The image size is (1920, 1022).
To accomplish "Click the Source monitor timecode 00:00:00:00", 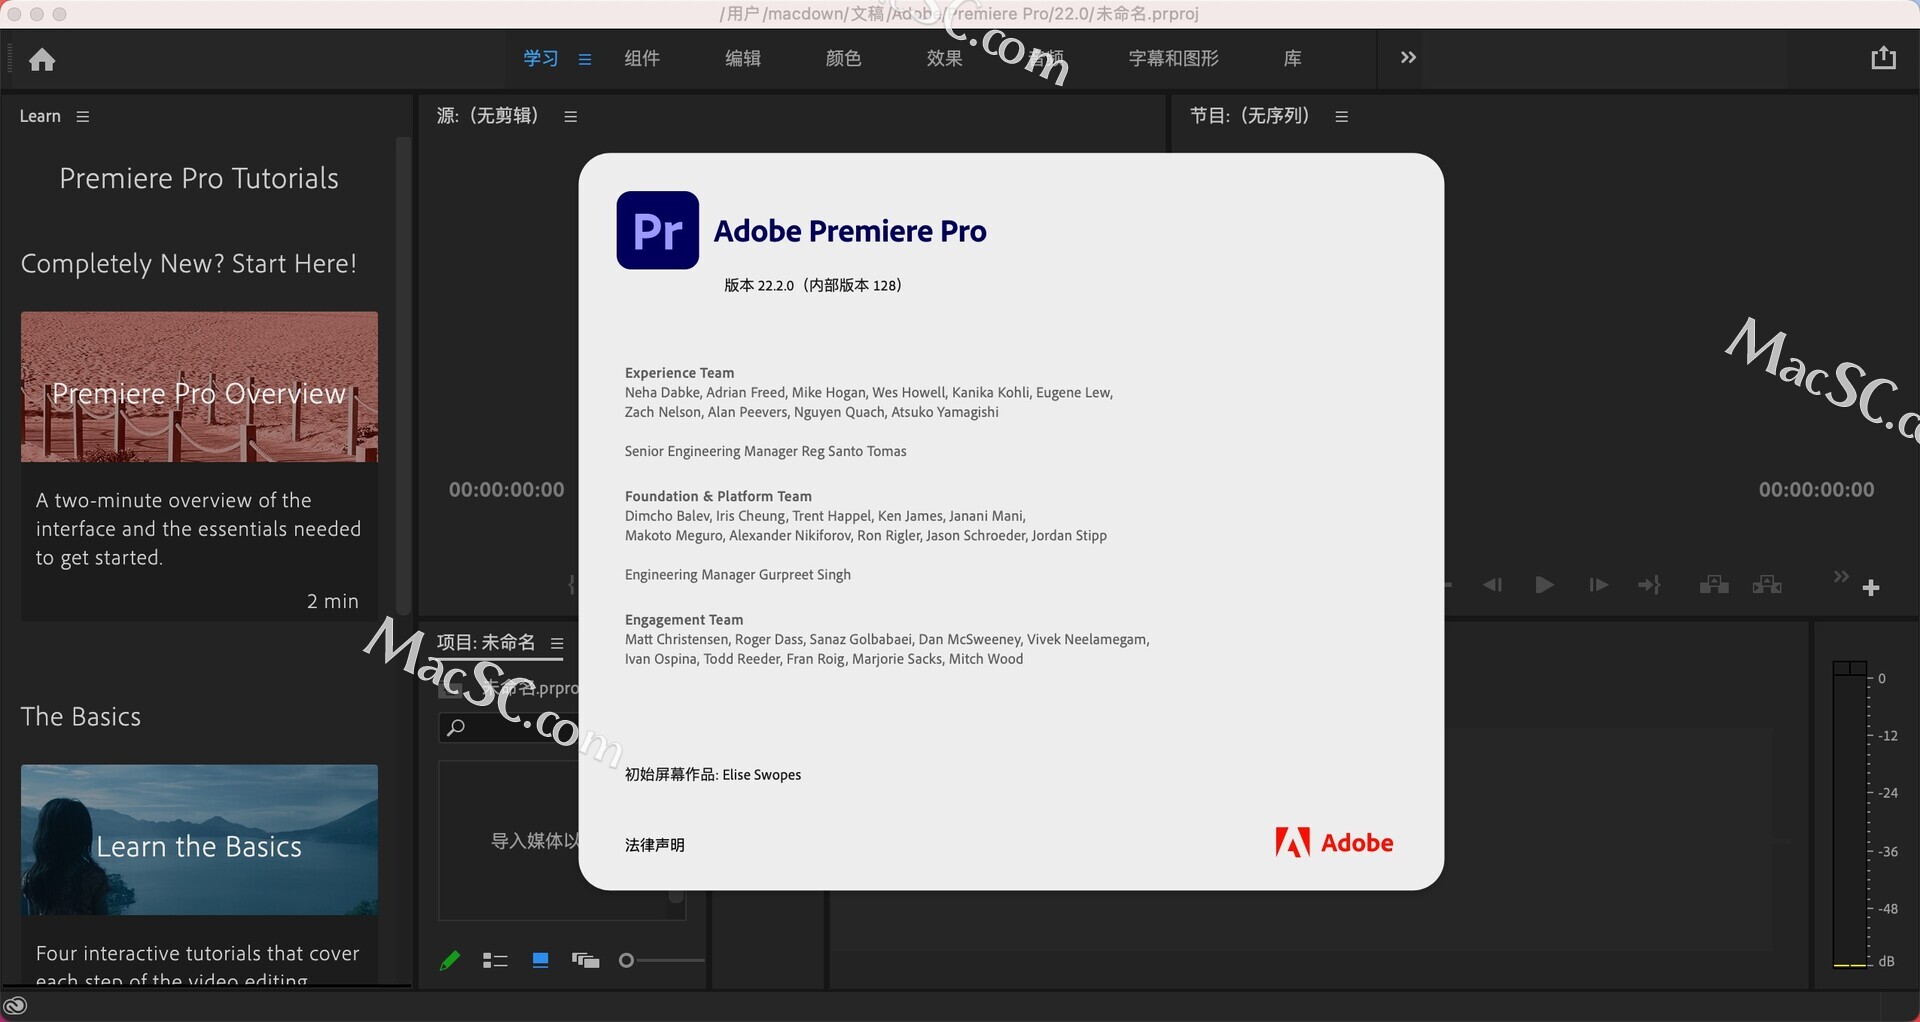I will 506,490.
